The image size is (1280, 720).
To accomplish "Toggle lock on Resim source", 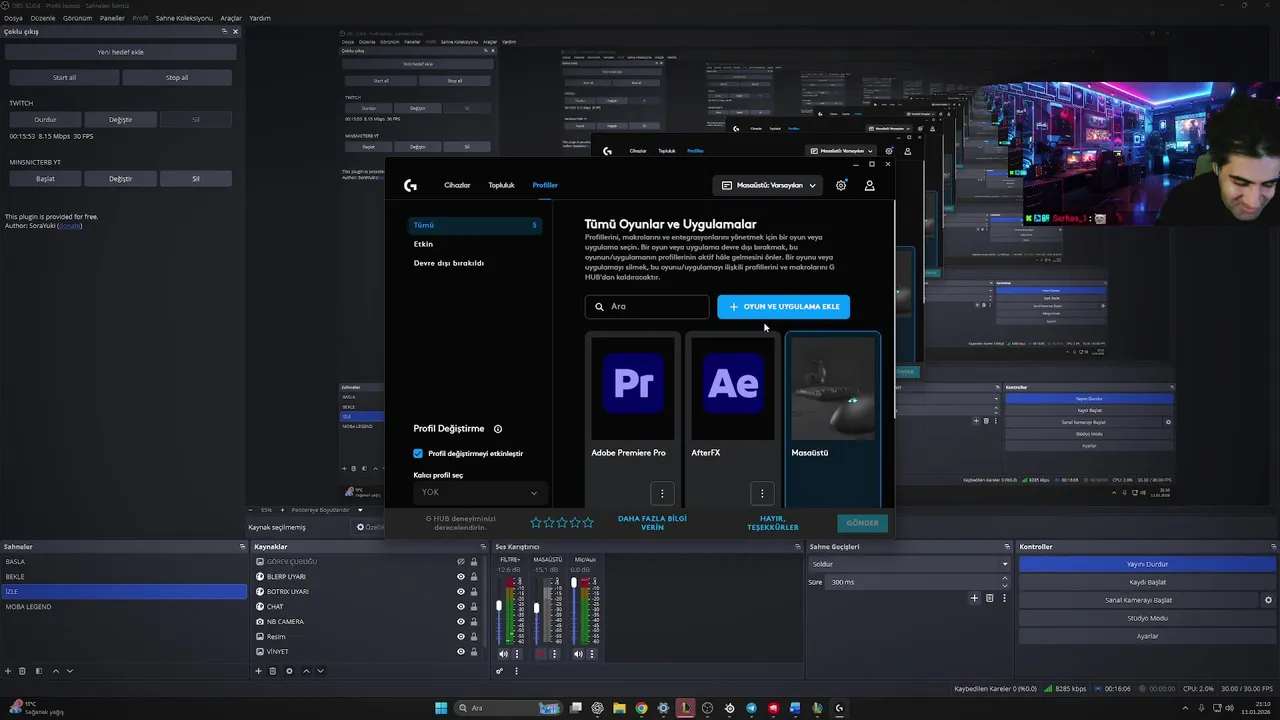I will coord(474,637).
